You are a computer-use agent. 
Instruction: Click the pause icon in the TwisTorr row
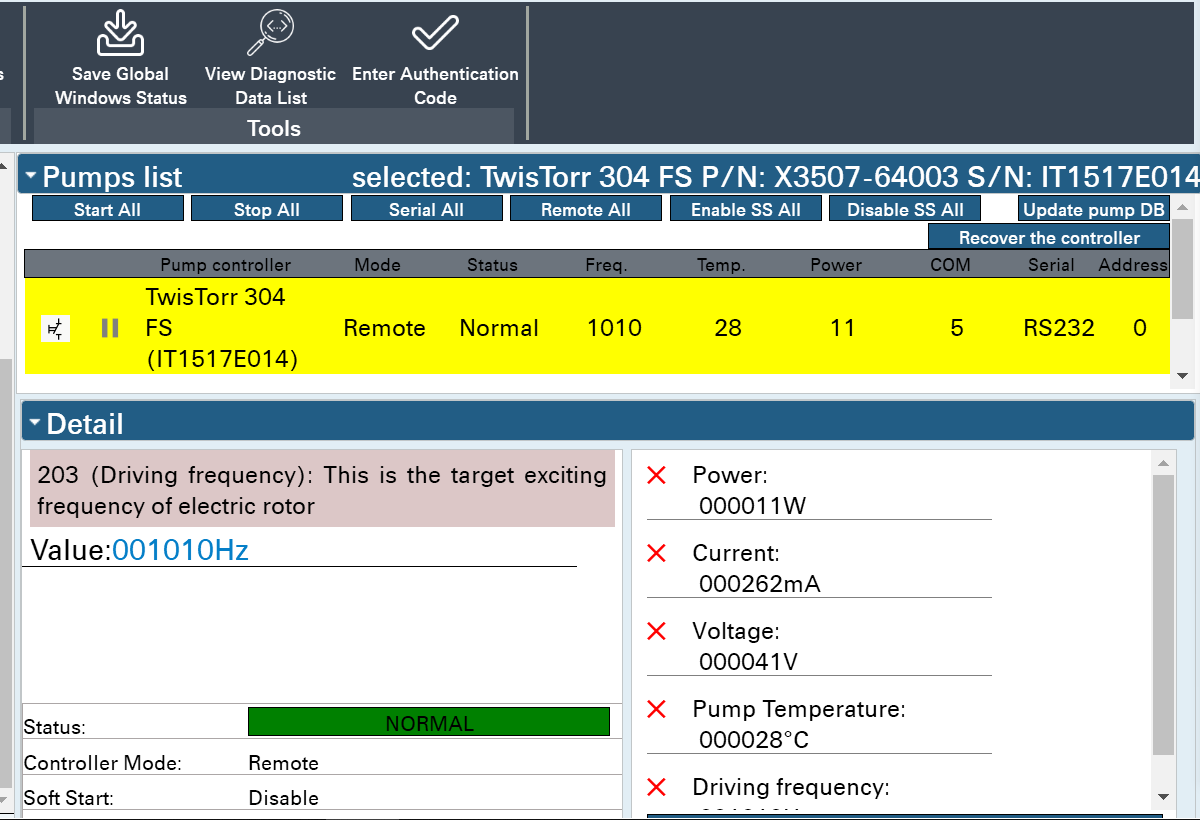tap(110, 328)
